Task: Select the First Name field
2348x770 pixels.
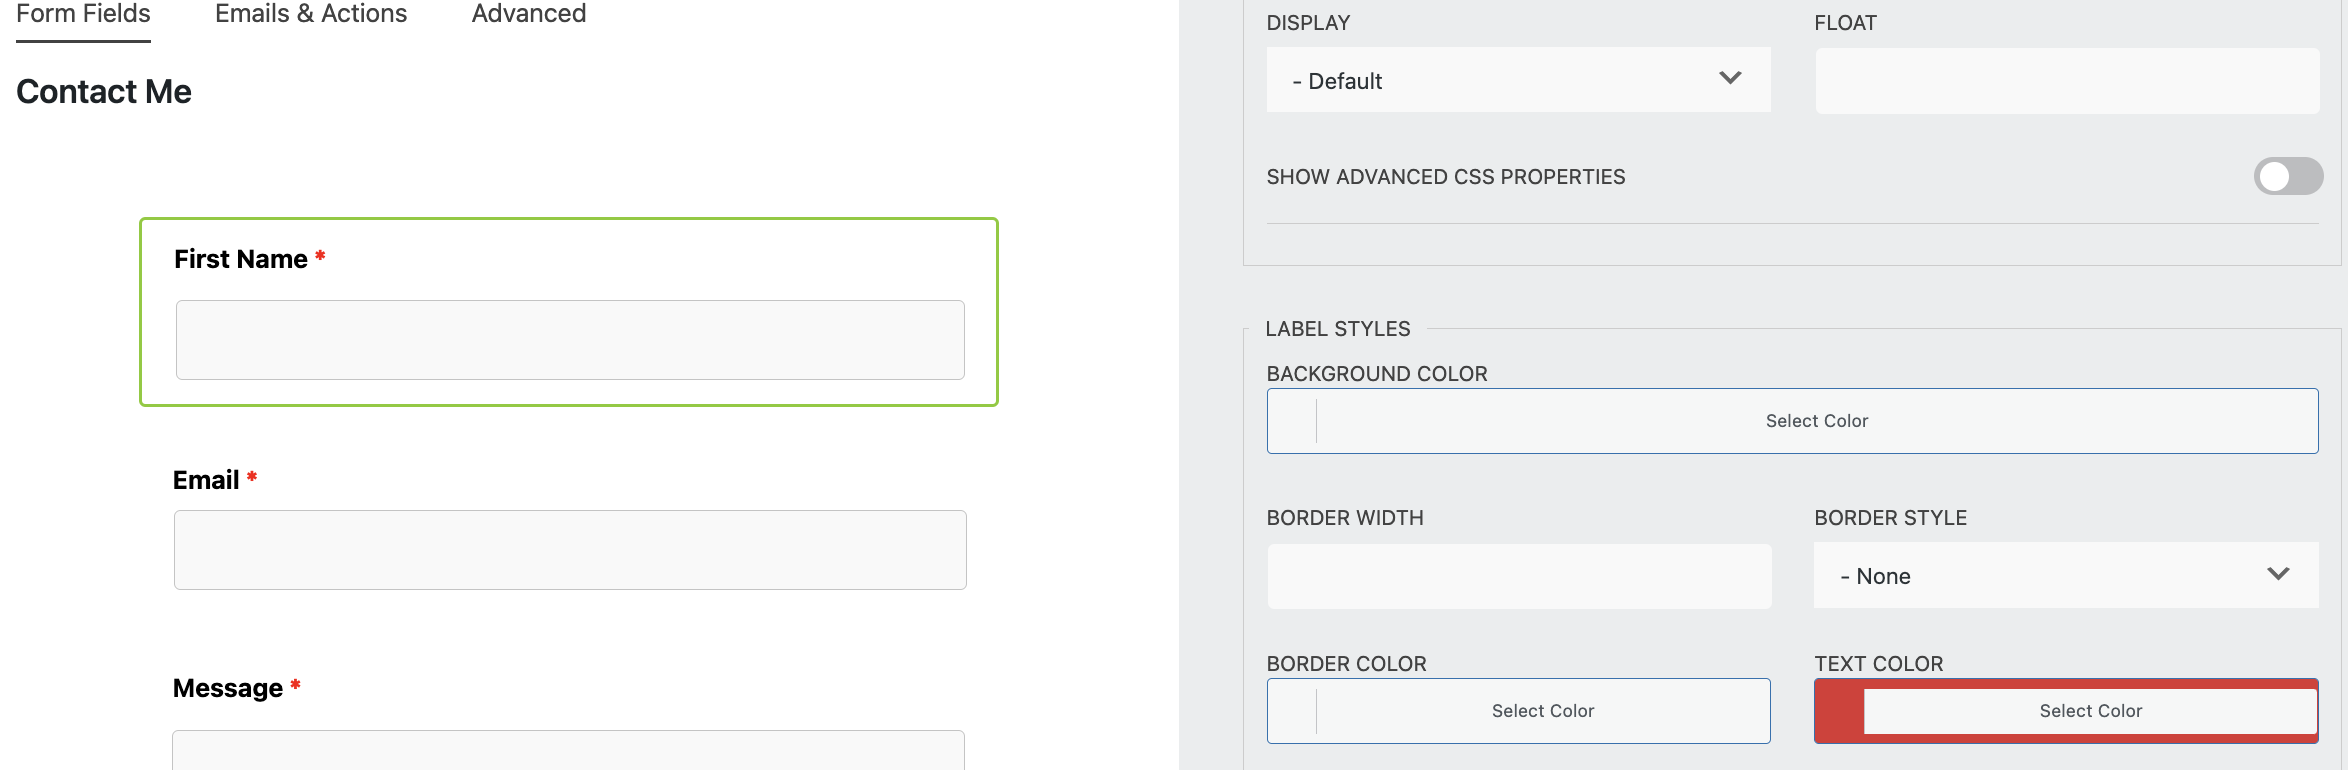Action: click(568, 312)
